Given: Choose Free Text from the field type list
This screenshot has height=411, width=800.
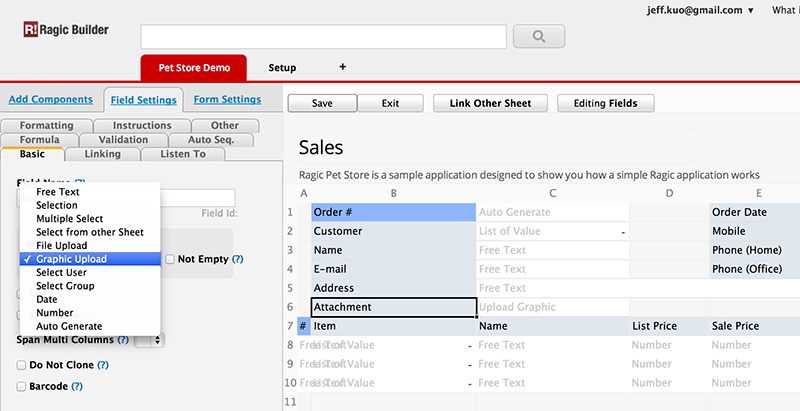Looking at the screenshot, I should coord(90,192).
